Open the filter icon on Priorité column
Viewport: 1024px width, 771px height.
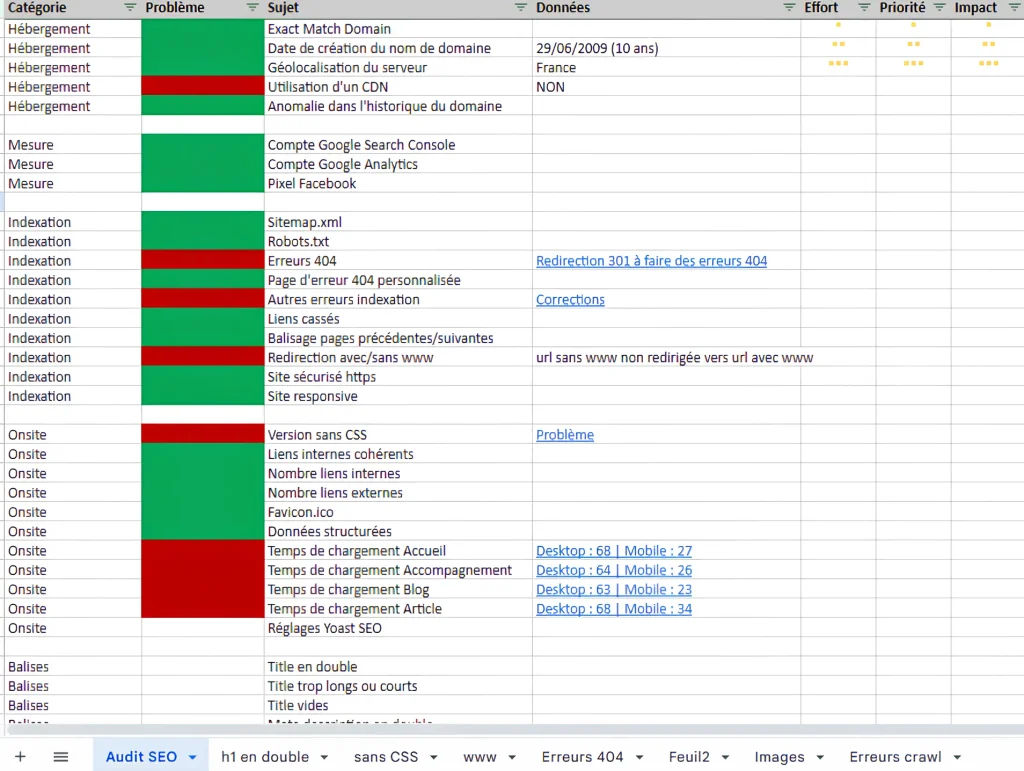pos(939,8)
